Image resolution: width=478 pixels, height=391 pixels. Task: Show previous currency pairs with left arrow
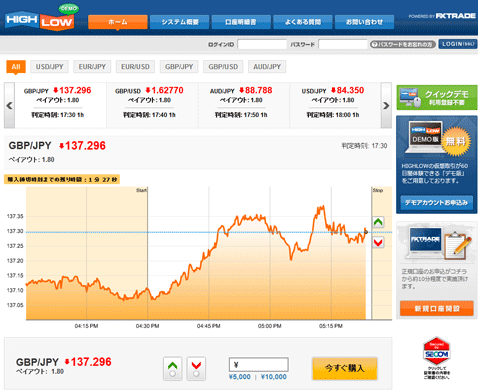(9, 105)
